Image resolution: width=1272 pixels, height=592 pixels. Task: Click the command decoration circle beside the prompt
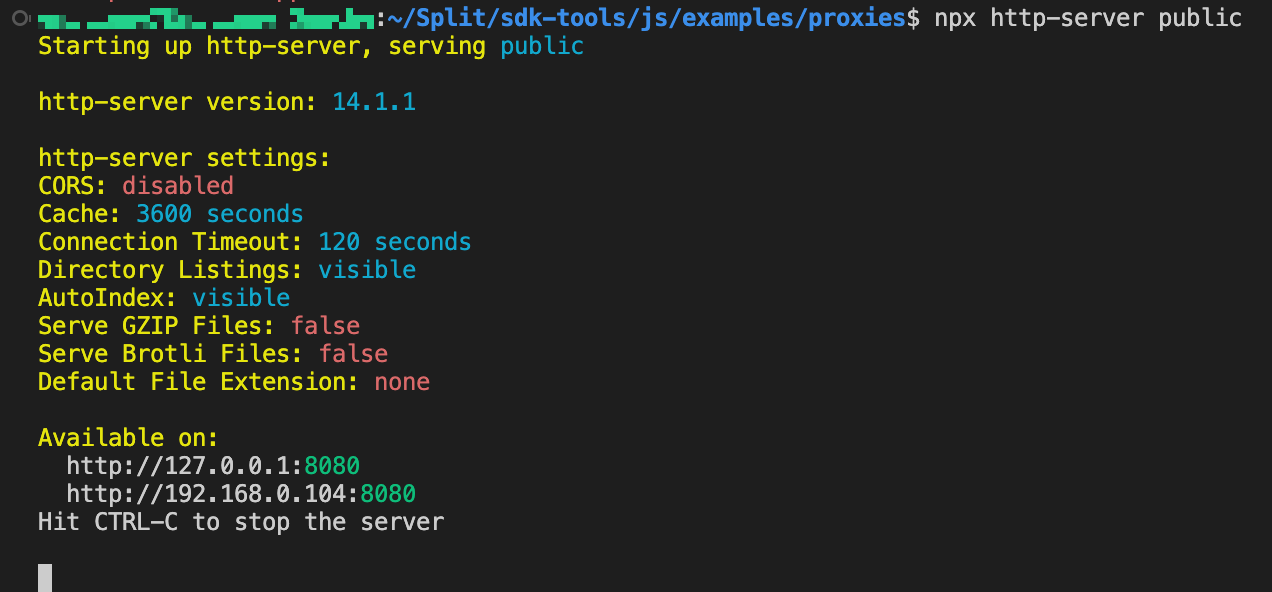(18, 18)
